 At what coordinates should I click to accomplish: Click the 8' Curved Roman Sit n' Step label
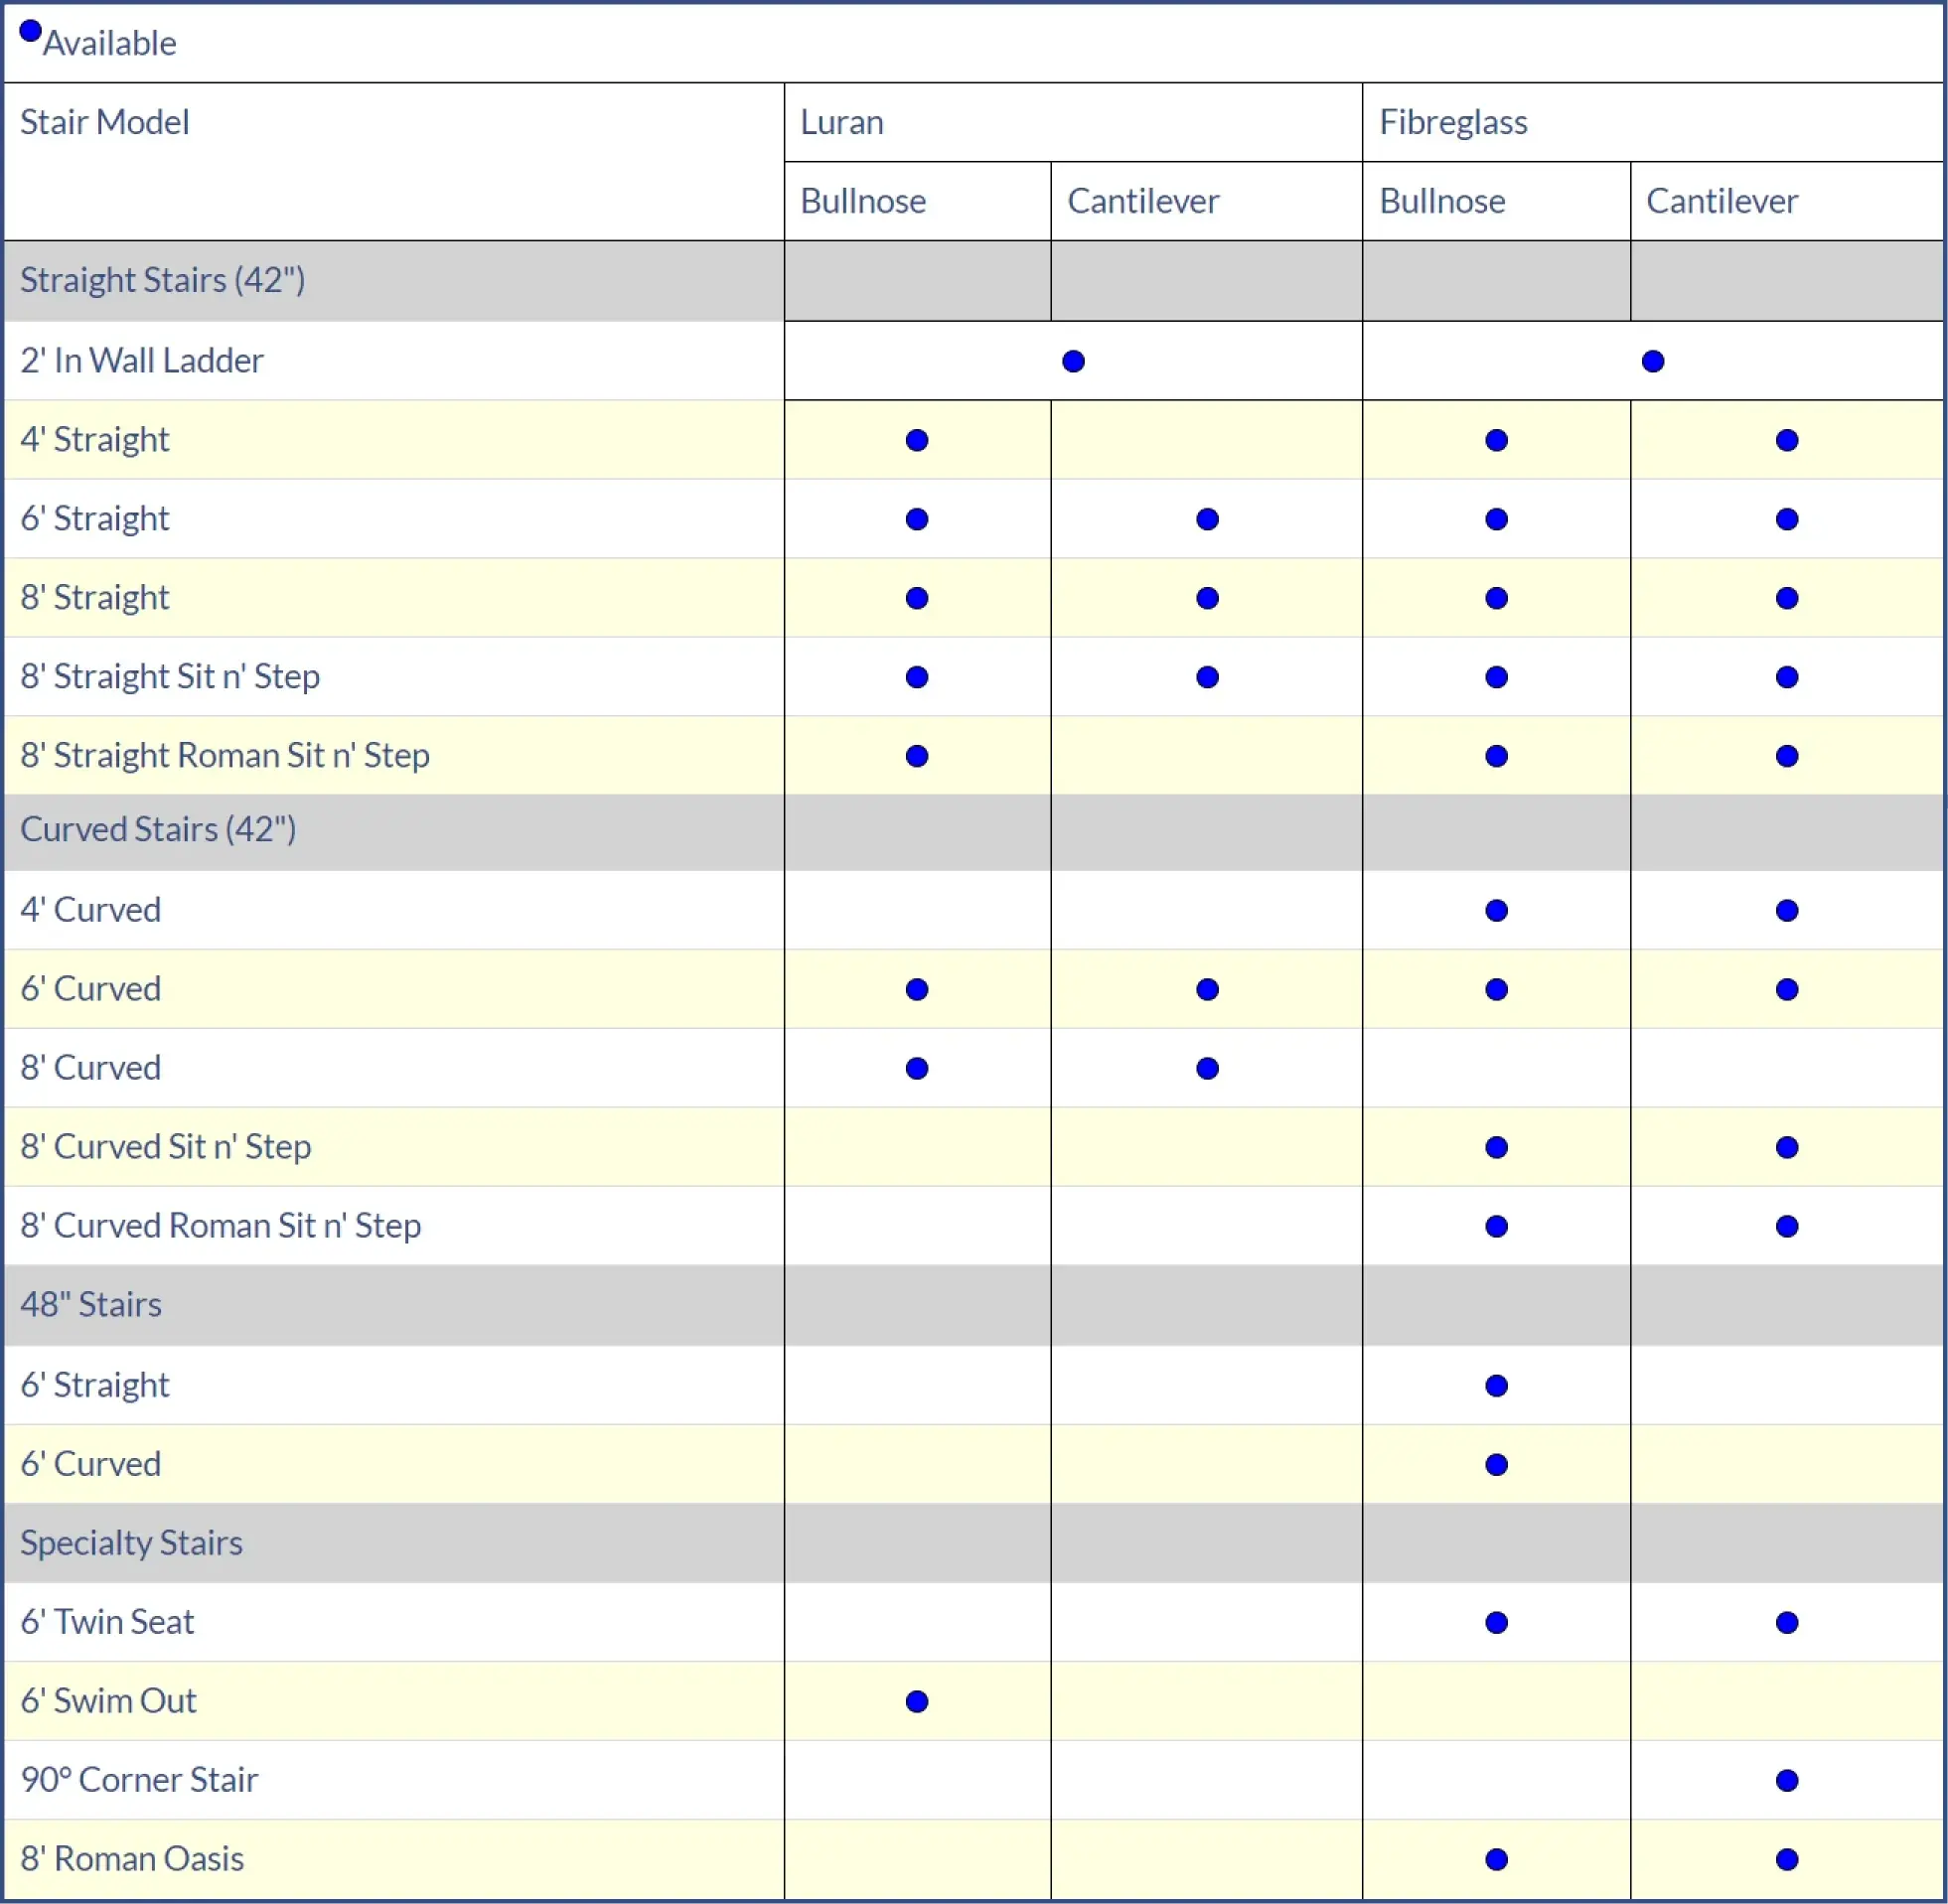(x=220, y=1225)
